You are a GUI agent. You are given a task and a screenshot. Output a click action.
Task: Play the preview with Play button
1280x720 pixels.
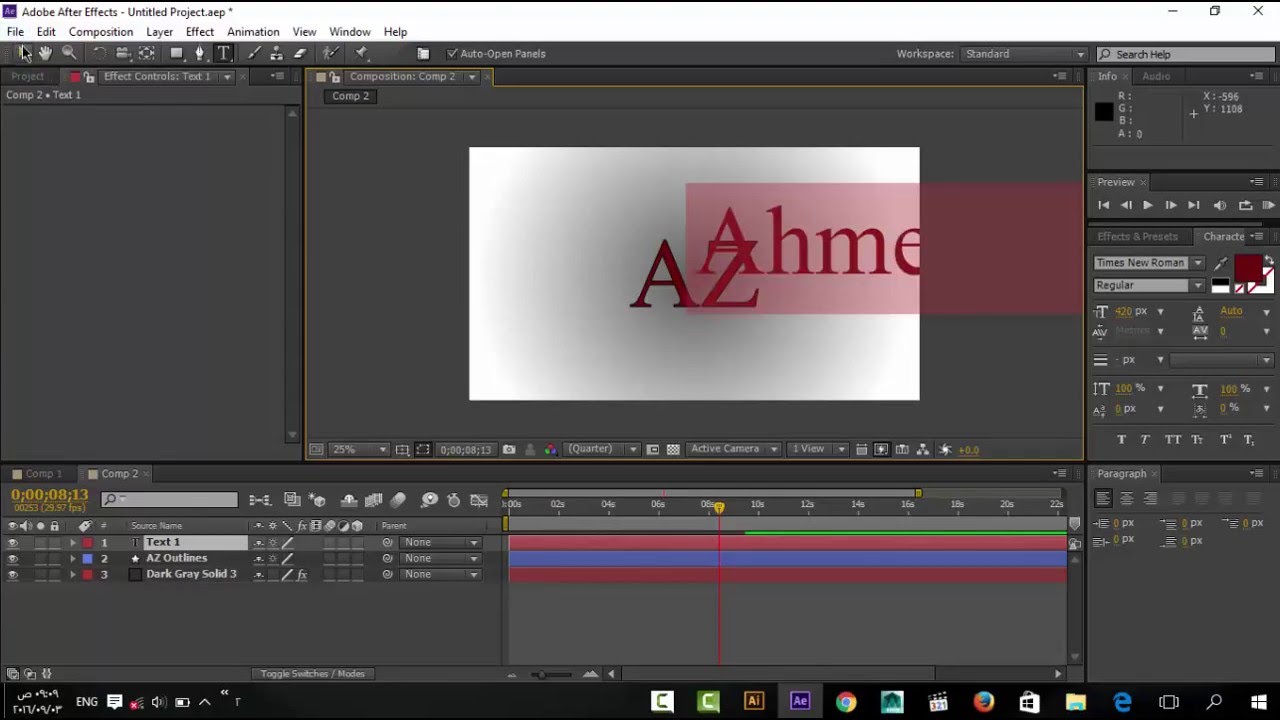pos(1147,205)
